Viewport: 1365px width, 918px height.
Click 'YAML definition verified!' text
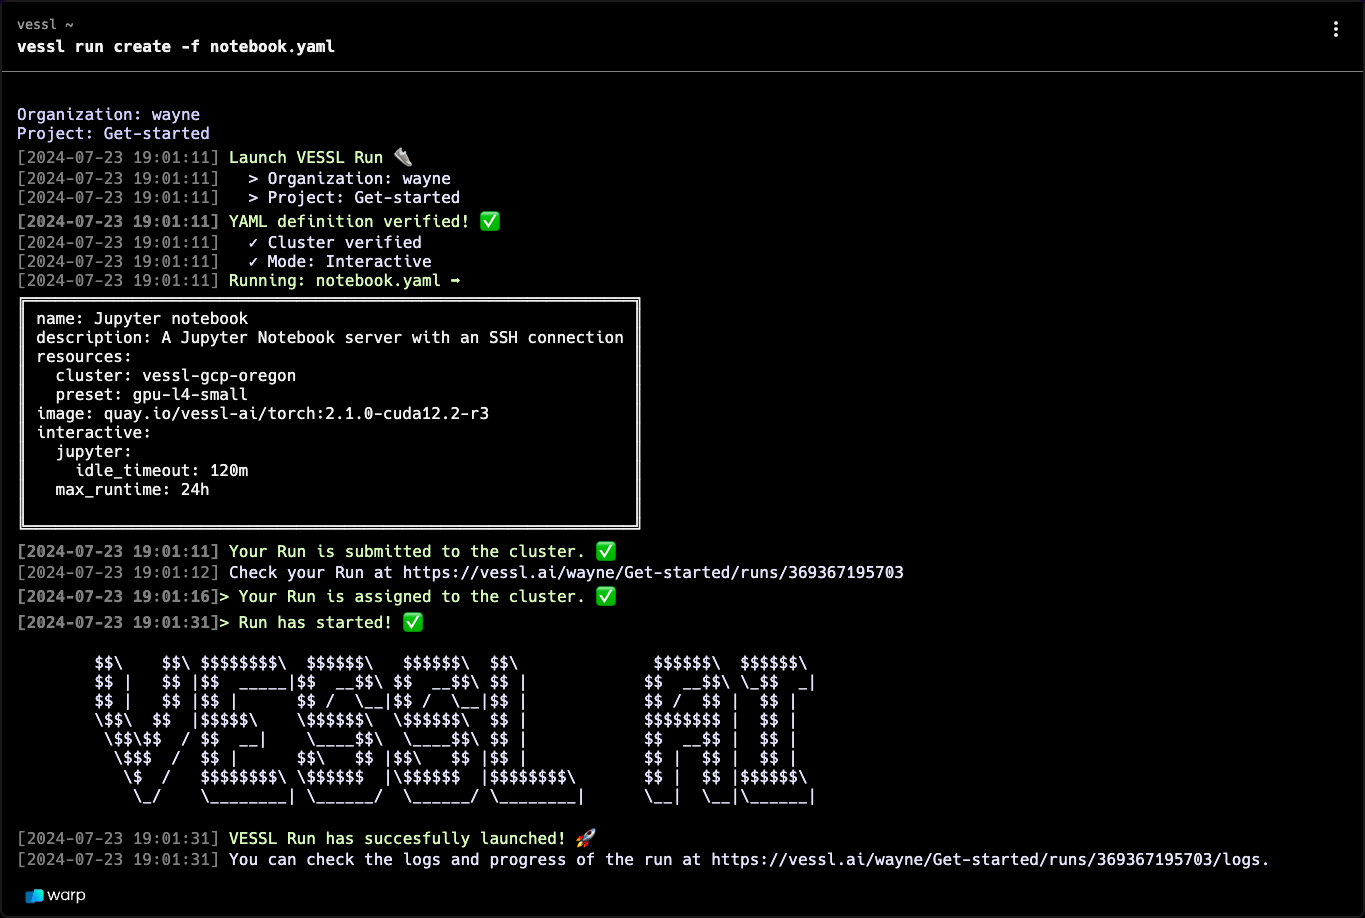point(349,221)
